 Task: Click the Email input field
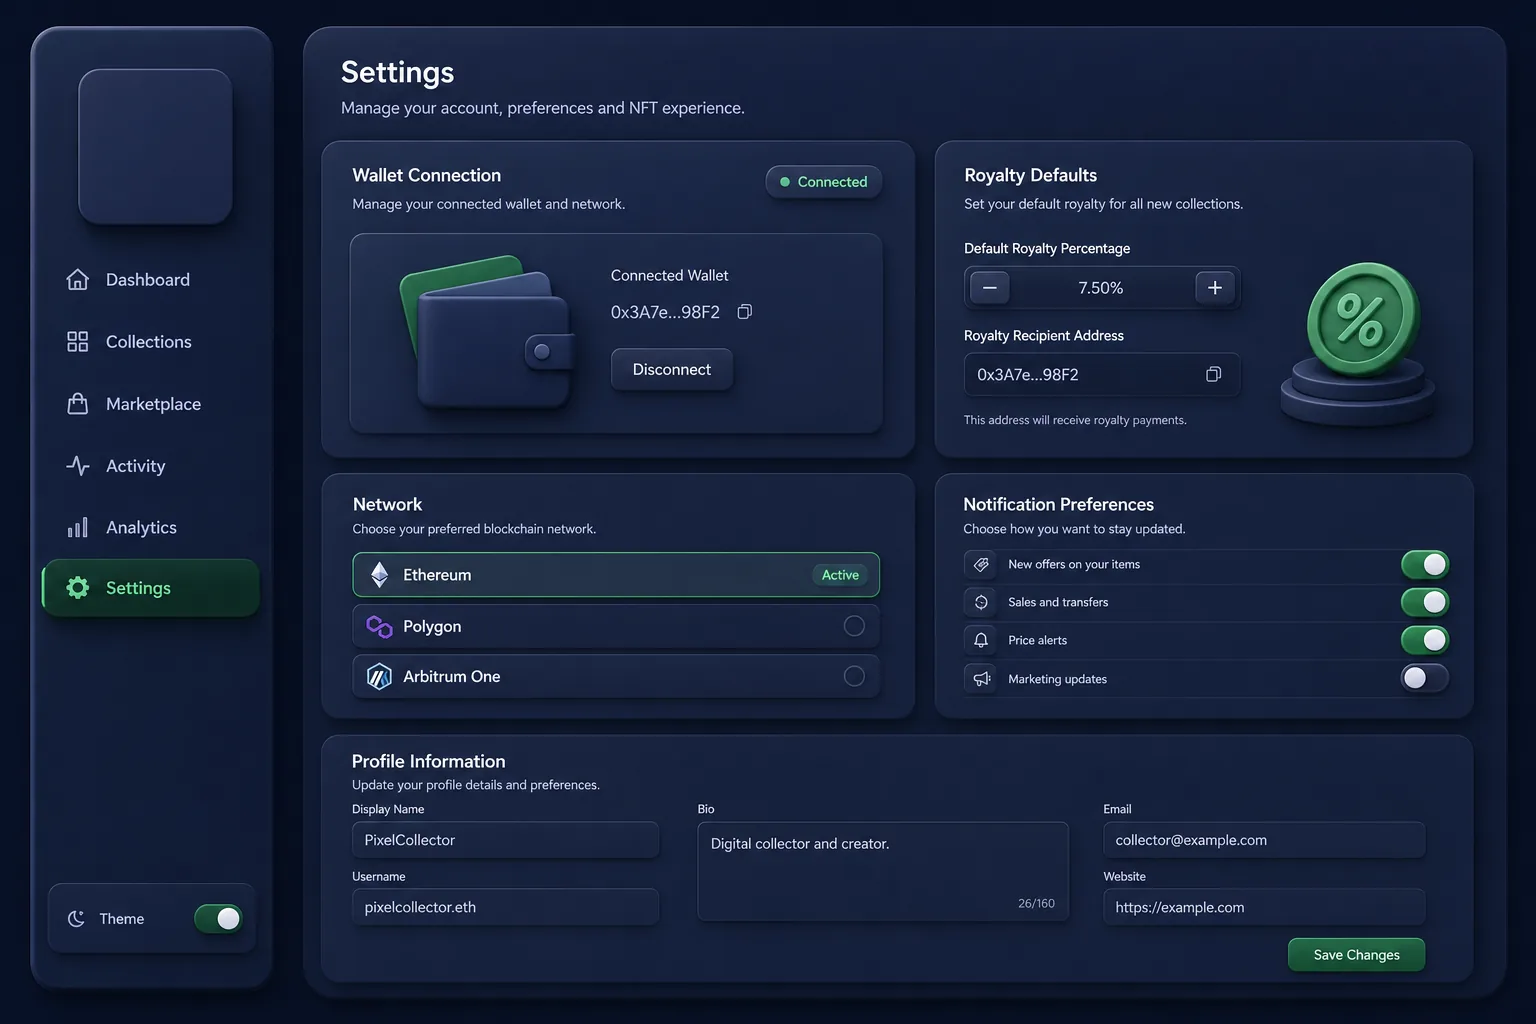(1264, 840)
